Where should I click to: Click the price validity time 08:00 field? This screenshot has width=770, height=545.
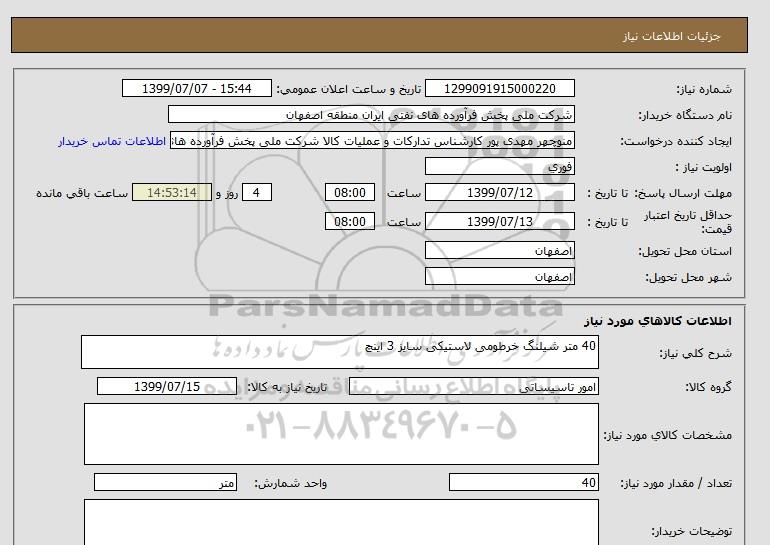(350, 221)
